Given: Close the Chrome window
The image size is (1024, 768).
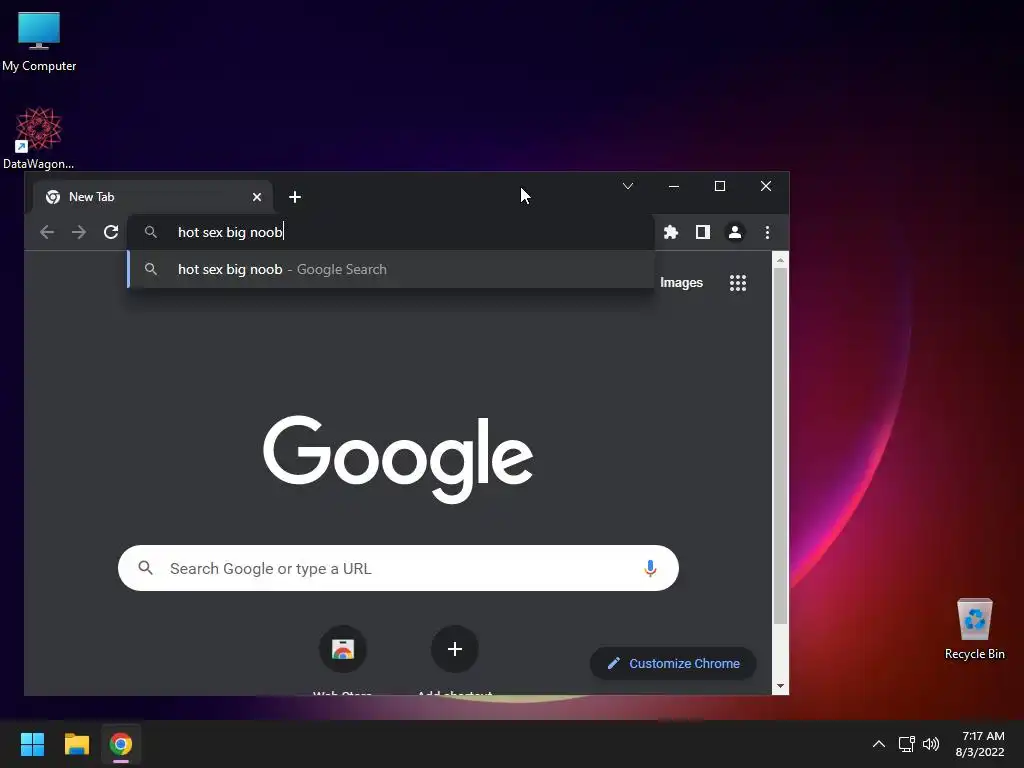Looking at the screenshot, I should [766, 186].
